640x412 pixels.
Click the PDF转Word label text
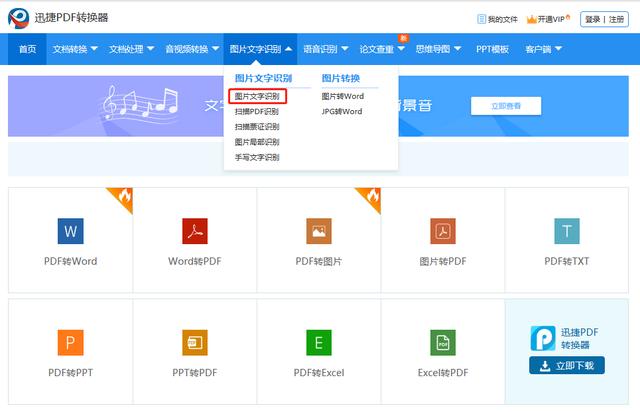71,261
